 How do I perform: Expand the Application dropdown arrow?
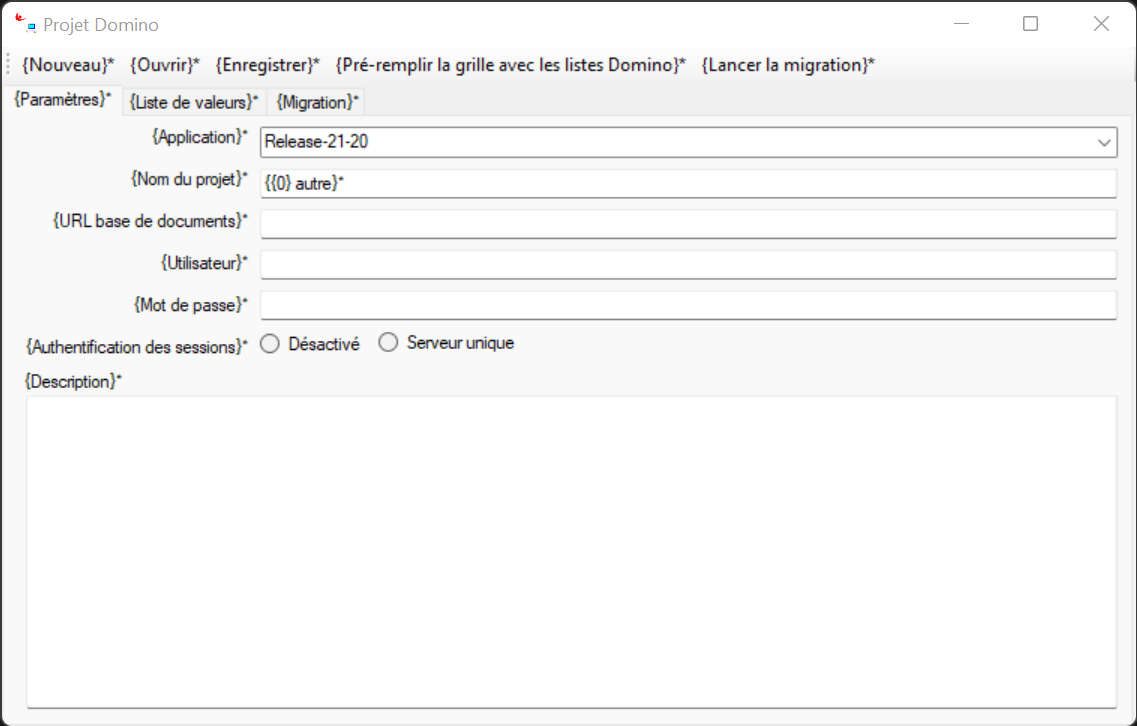(1104, 142)
